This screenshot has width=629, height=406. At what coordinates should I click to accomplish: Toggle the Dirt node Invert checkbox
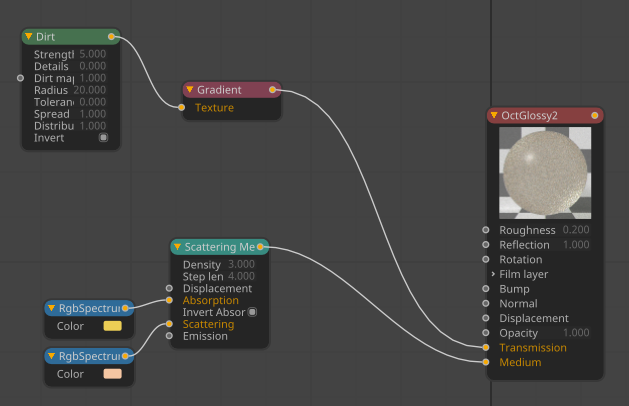103,138
